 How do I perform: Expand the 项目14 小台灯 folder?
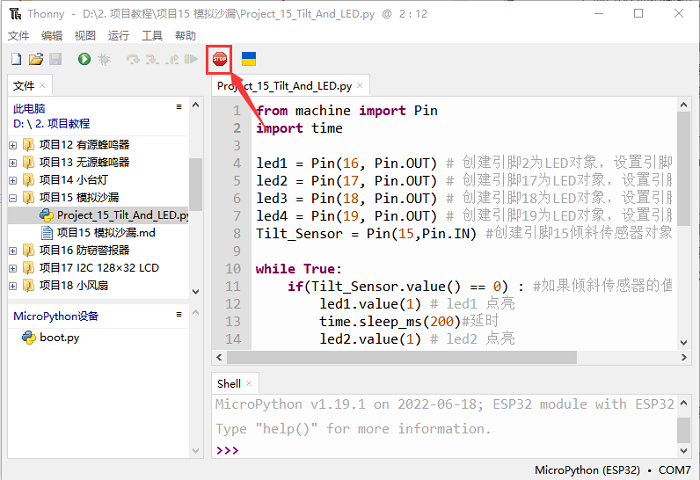point(13,179)
